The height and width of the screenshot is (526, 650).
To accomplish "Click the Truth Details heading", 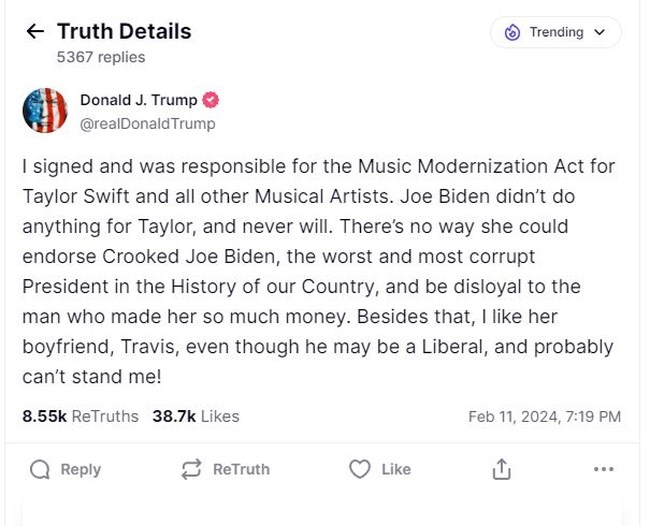I will point(124,31).
